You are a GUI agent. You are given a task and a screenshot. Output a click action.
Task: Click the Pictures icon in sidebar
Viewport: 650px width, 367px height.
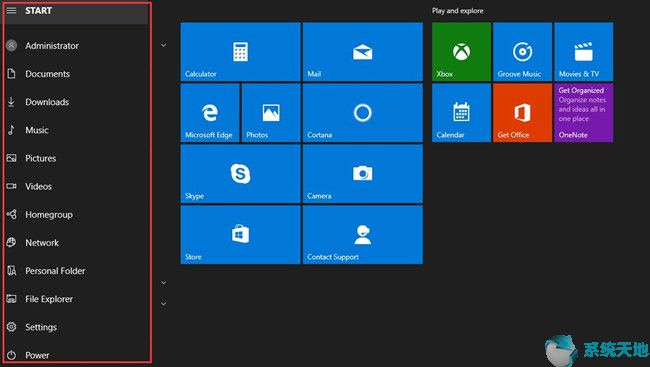[12, 158]
